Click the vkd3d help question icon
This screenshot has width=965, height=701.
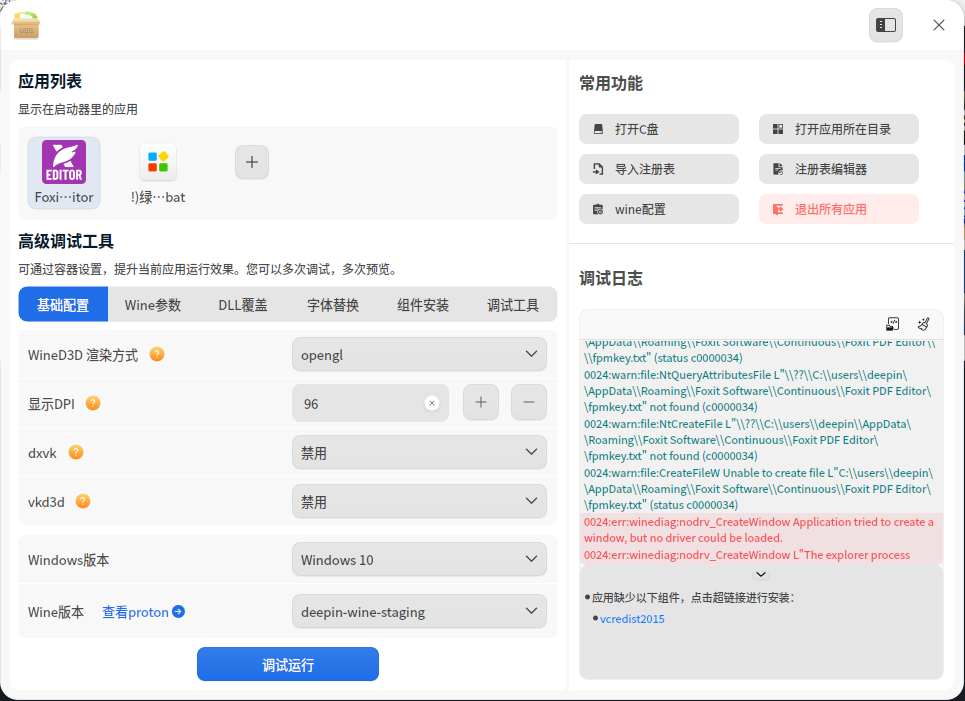pos(83,501)
